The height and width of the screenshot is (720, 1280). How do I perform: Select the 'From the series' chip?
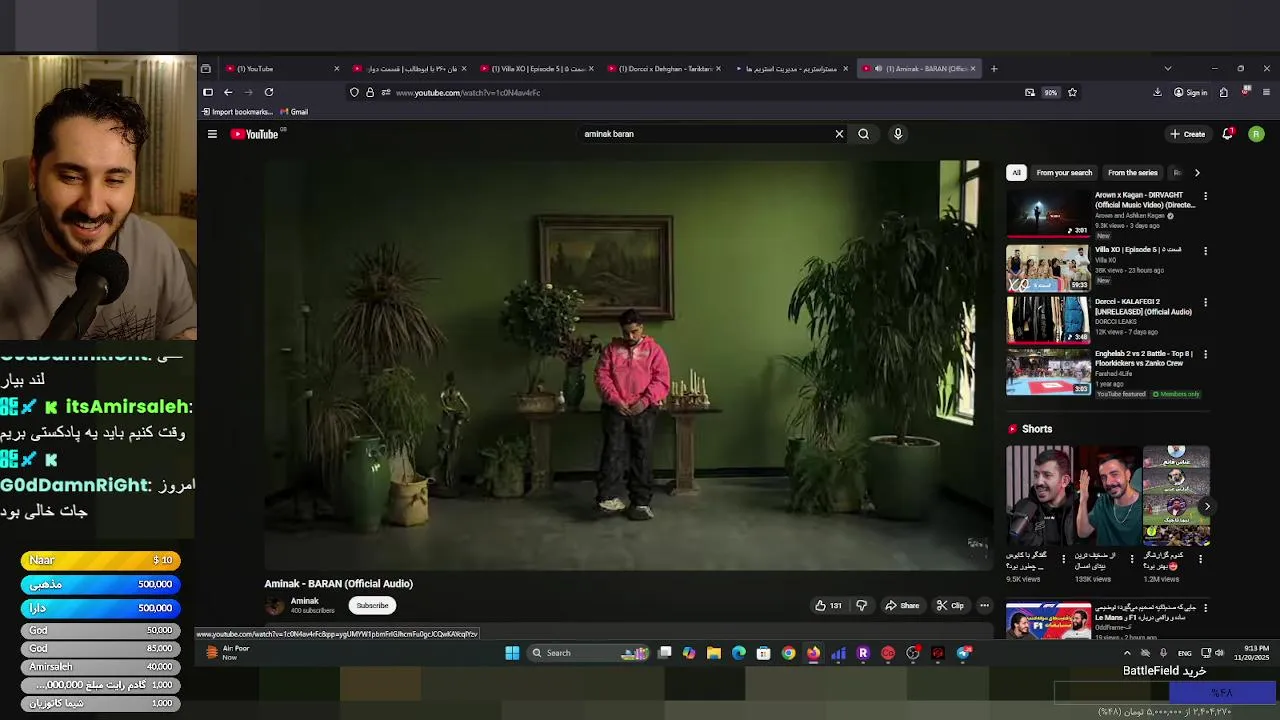(x=1132, y=173)
